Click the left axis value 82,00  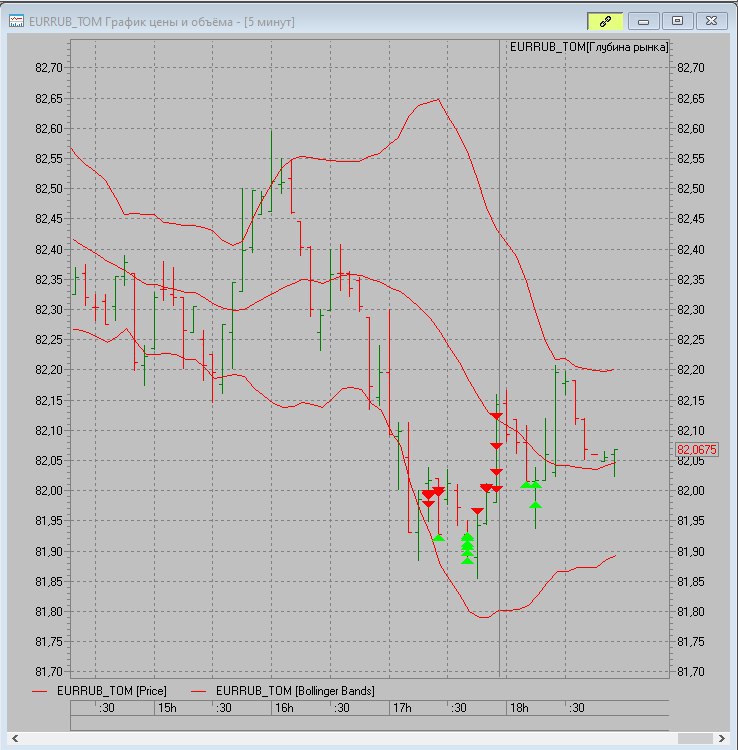[49, 491]
